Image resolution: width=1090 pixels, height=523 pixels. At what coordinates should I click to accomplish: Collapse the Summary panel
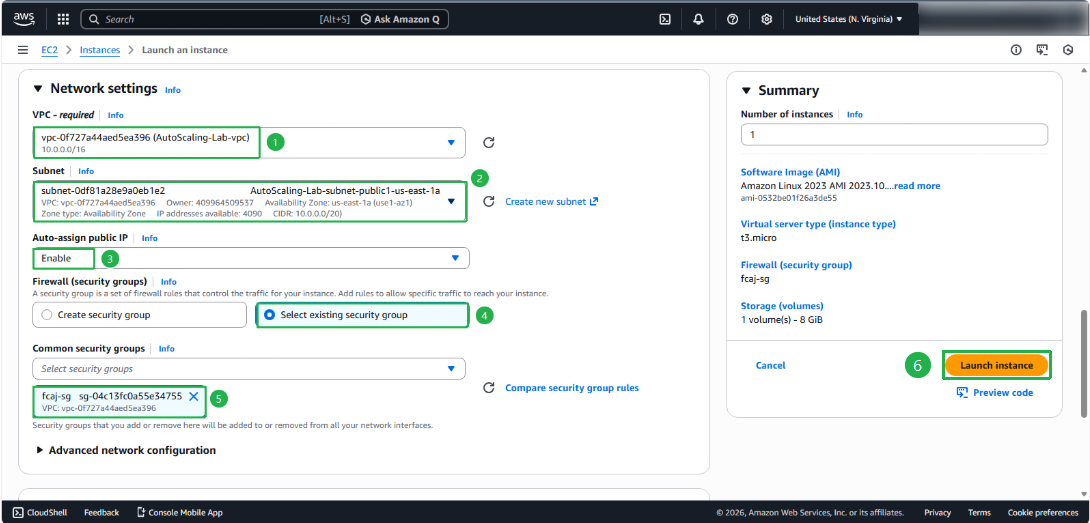[x=746, y=90]
